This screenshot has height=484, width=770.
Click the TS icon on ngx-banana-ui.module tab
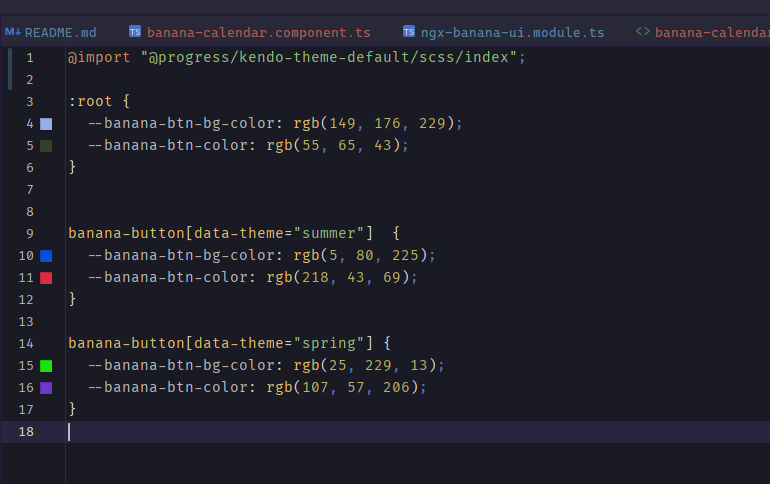click(409, 32)
